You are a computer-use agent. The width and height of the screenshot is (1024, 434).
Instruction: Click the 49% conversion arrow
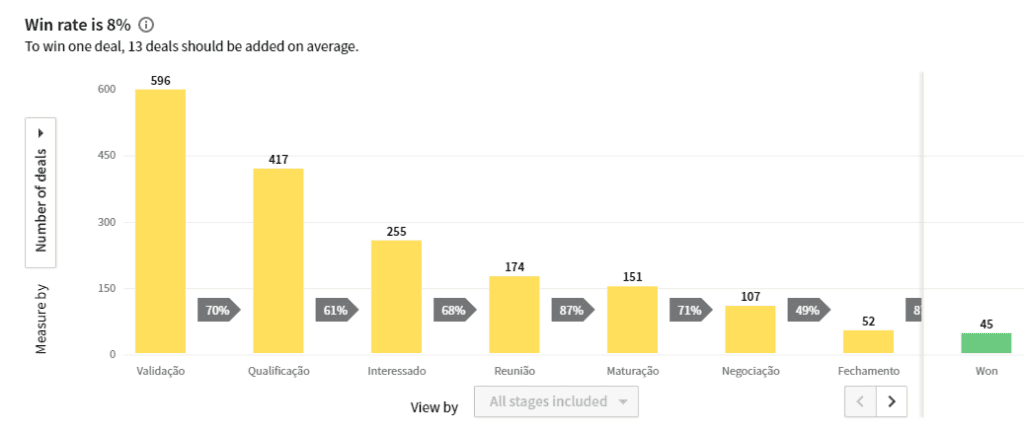click(809, 310)
